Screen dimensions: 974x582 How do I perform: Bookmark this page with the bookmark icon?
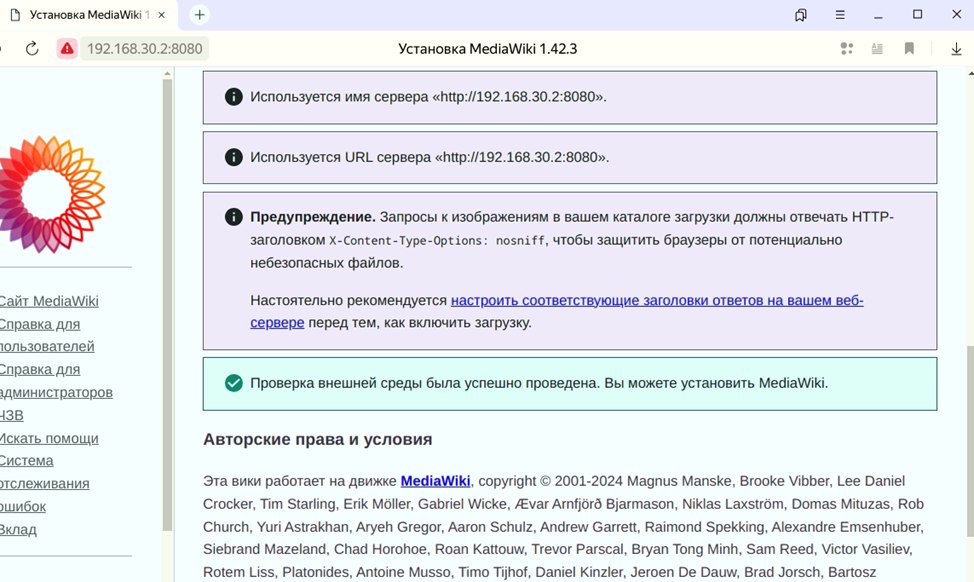click(x=909, y=48)
